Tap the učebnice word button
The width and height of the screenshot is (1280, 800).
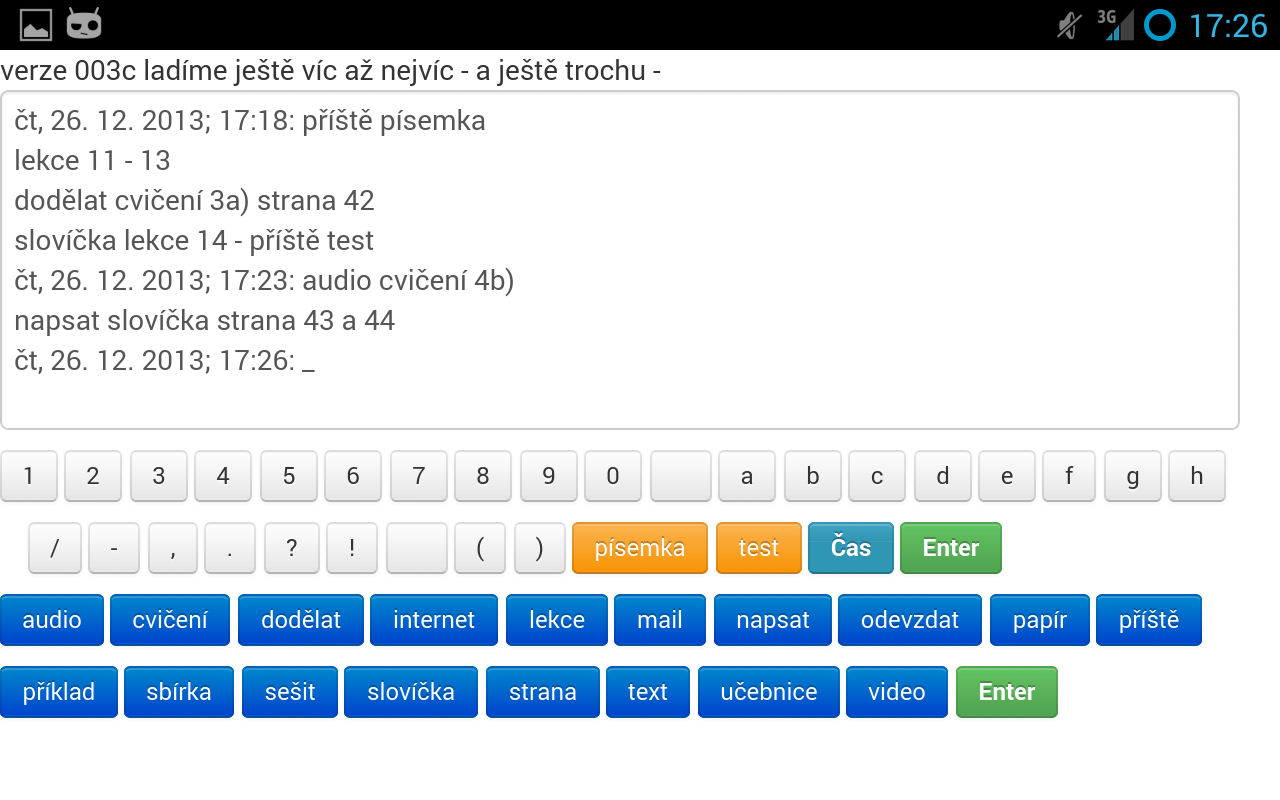(x=769, y=692)
